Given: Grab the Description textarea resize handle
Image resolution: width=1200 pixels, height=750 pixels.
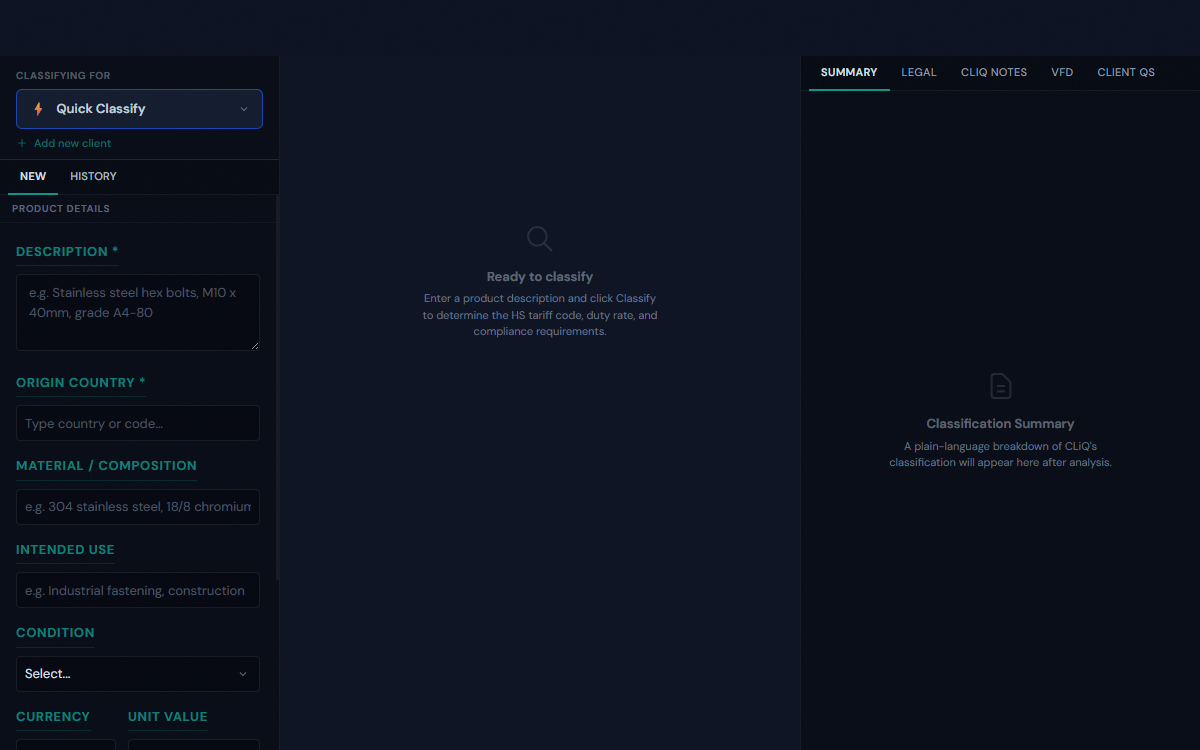Looking at the screenshot, I should (x=255, y=346).
